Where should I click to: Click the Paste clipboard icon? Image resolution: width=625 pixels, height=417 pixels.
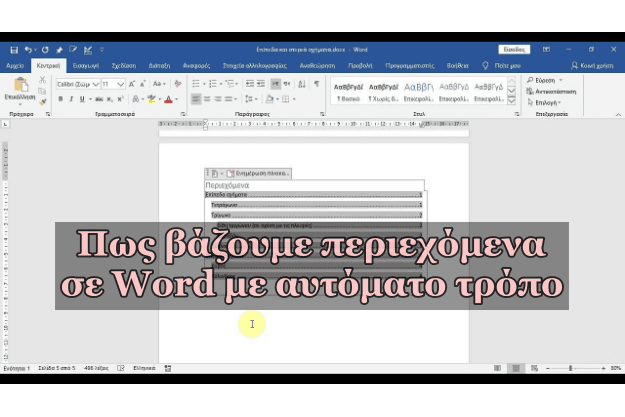20,85
